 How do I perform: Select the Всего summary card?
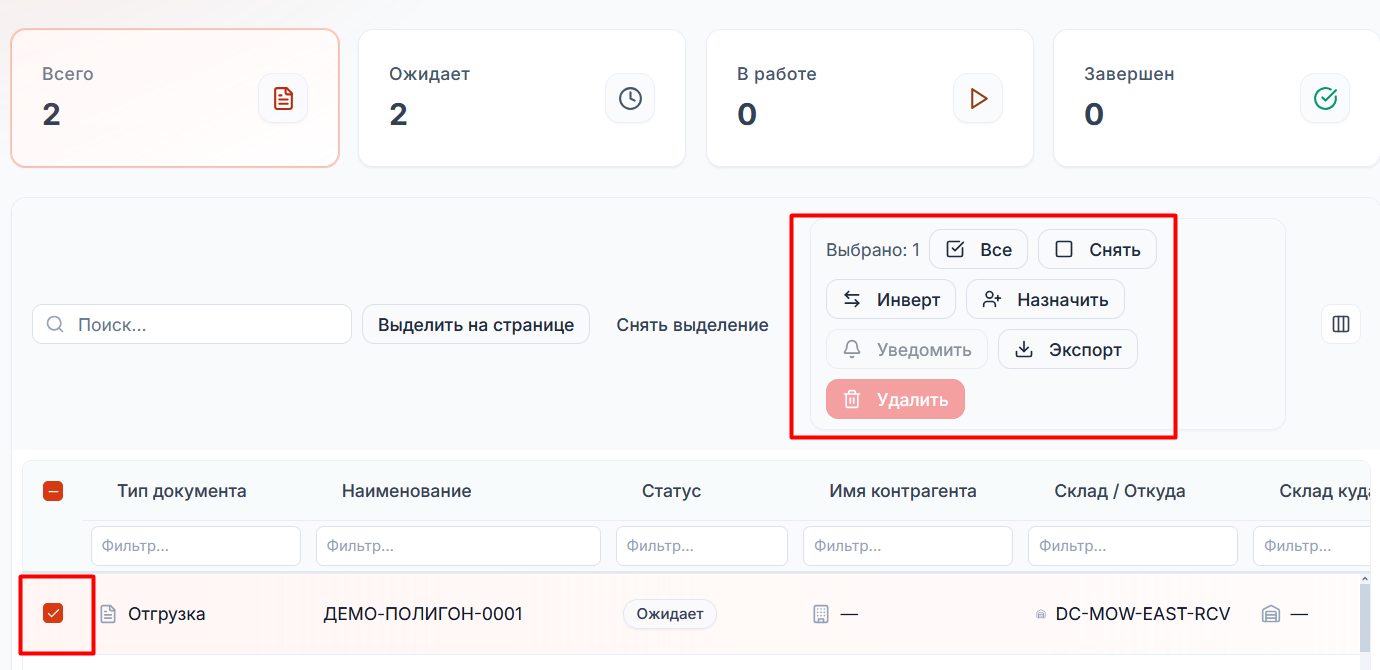coord(175,98)
